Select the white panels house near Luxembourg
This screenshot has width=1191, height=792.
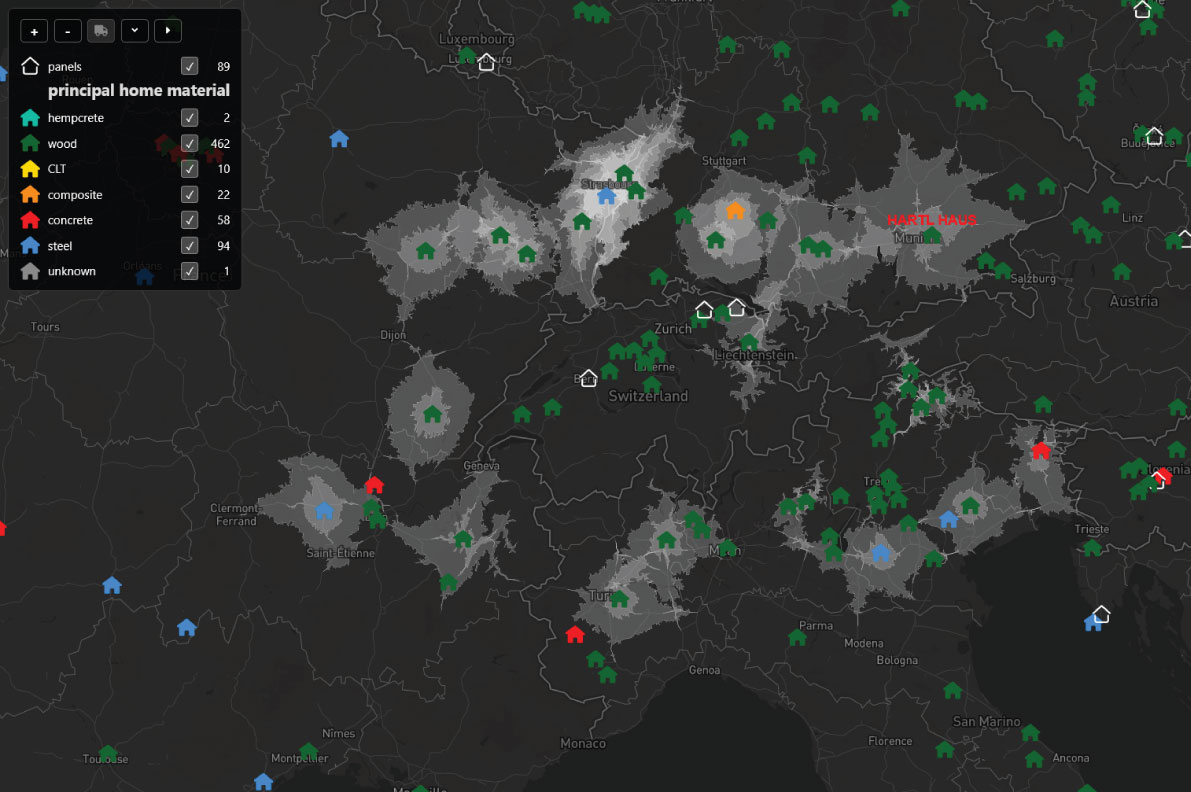click(x=486, y=62)
